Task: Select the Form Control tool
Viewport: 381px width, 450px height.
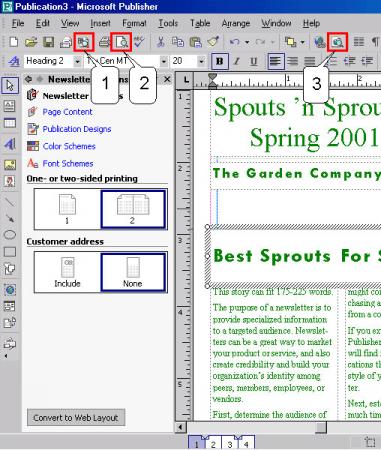Action: point(9,306)
